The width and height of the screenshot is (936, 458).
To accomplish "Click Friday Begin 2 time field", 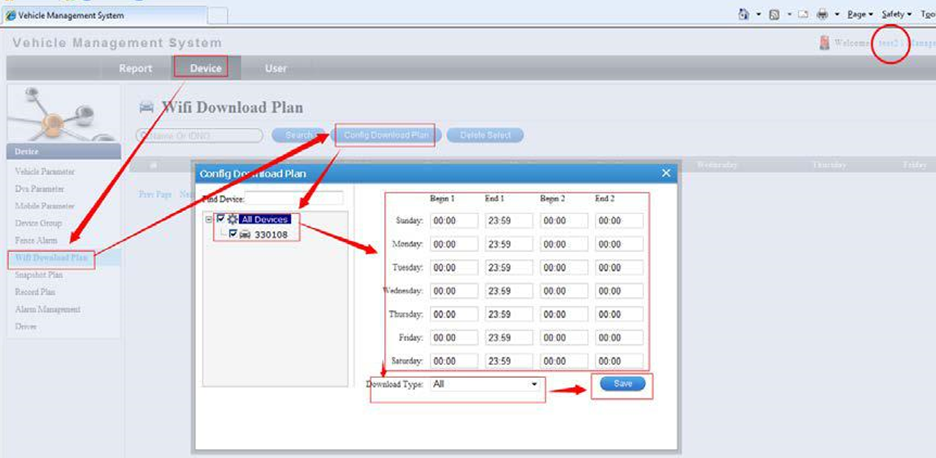I will coord(564,337).
